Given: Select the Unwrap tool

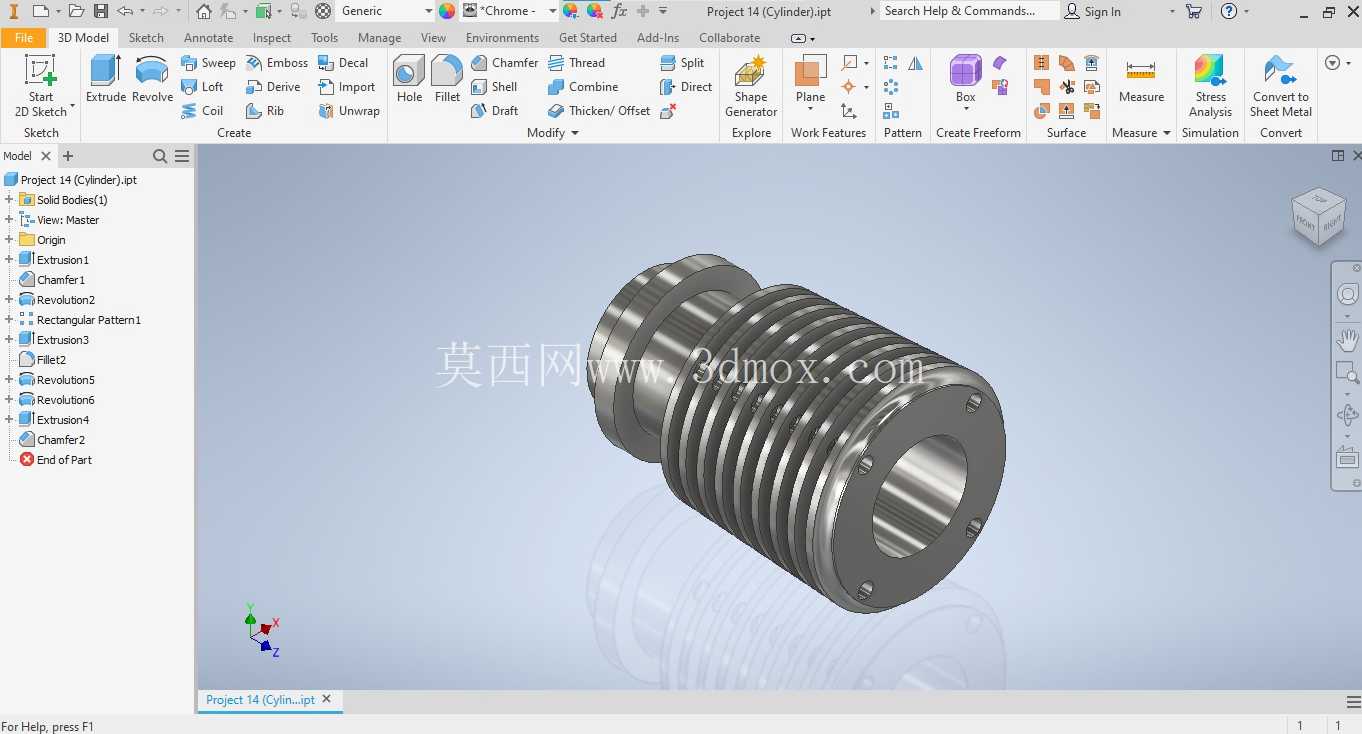Looking at the screenshot, I should pos(349,111).
